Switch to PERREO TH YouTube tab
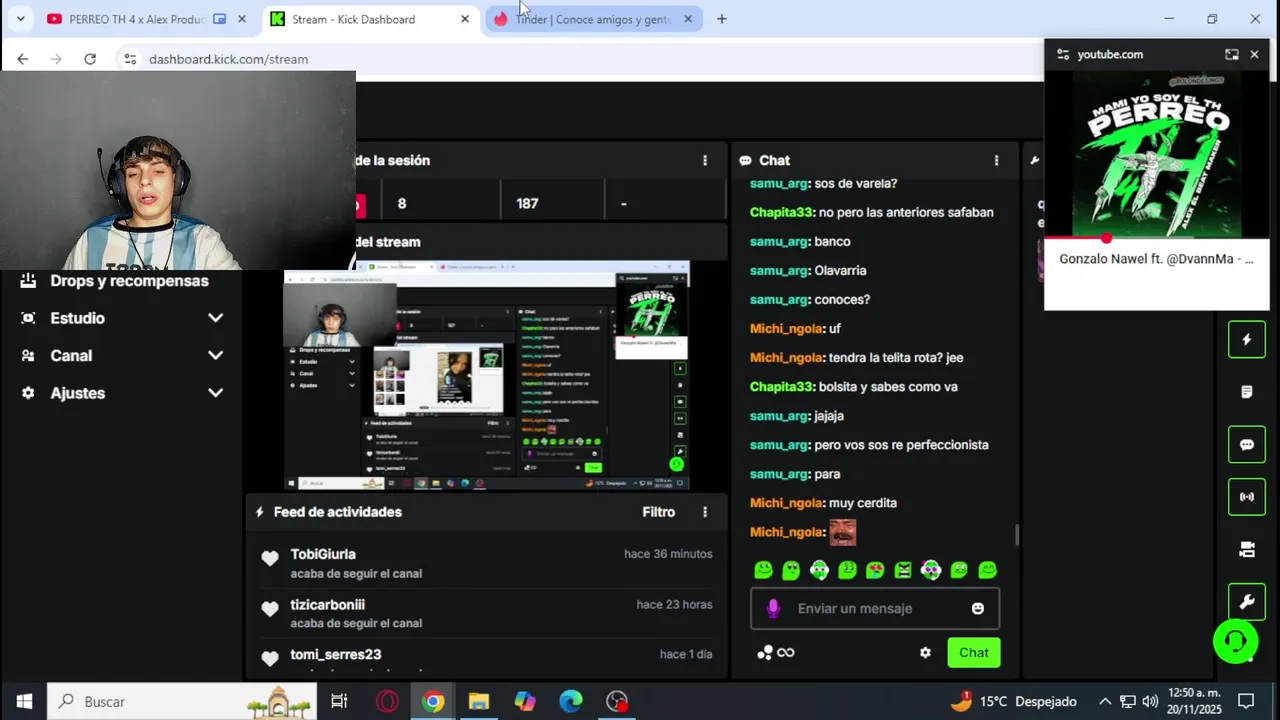This screenshot has height=720, width=1280. (147, 19)
